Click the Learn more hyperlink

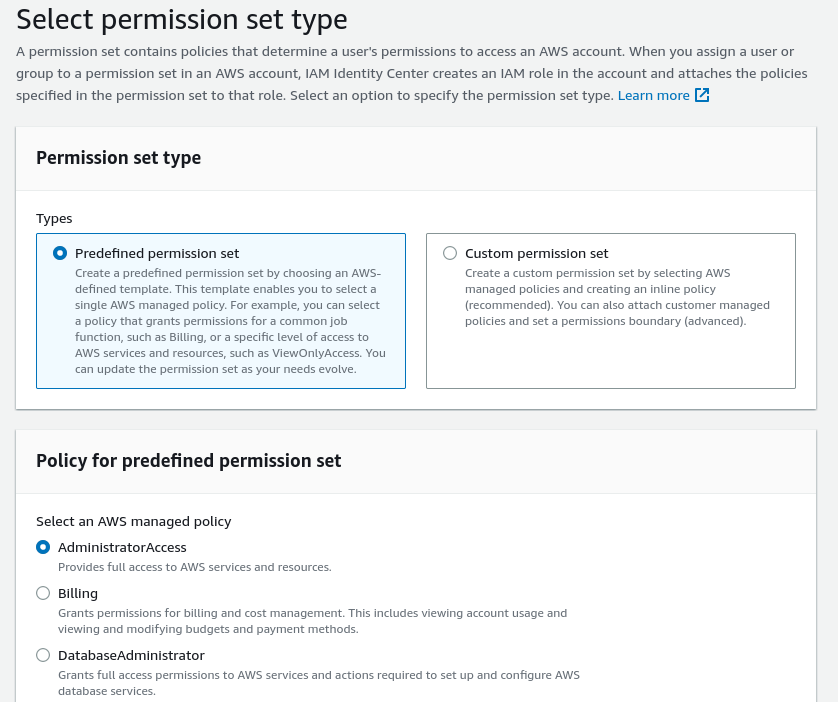point(653,96)
